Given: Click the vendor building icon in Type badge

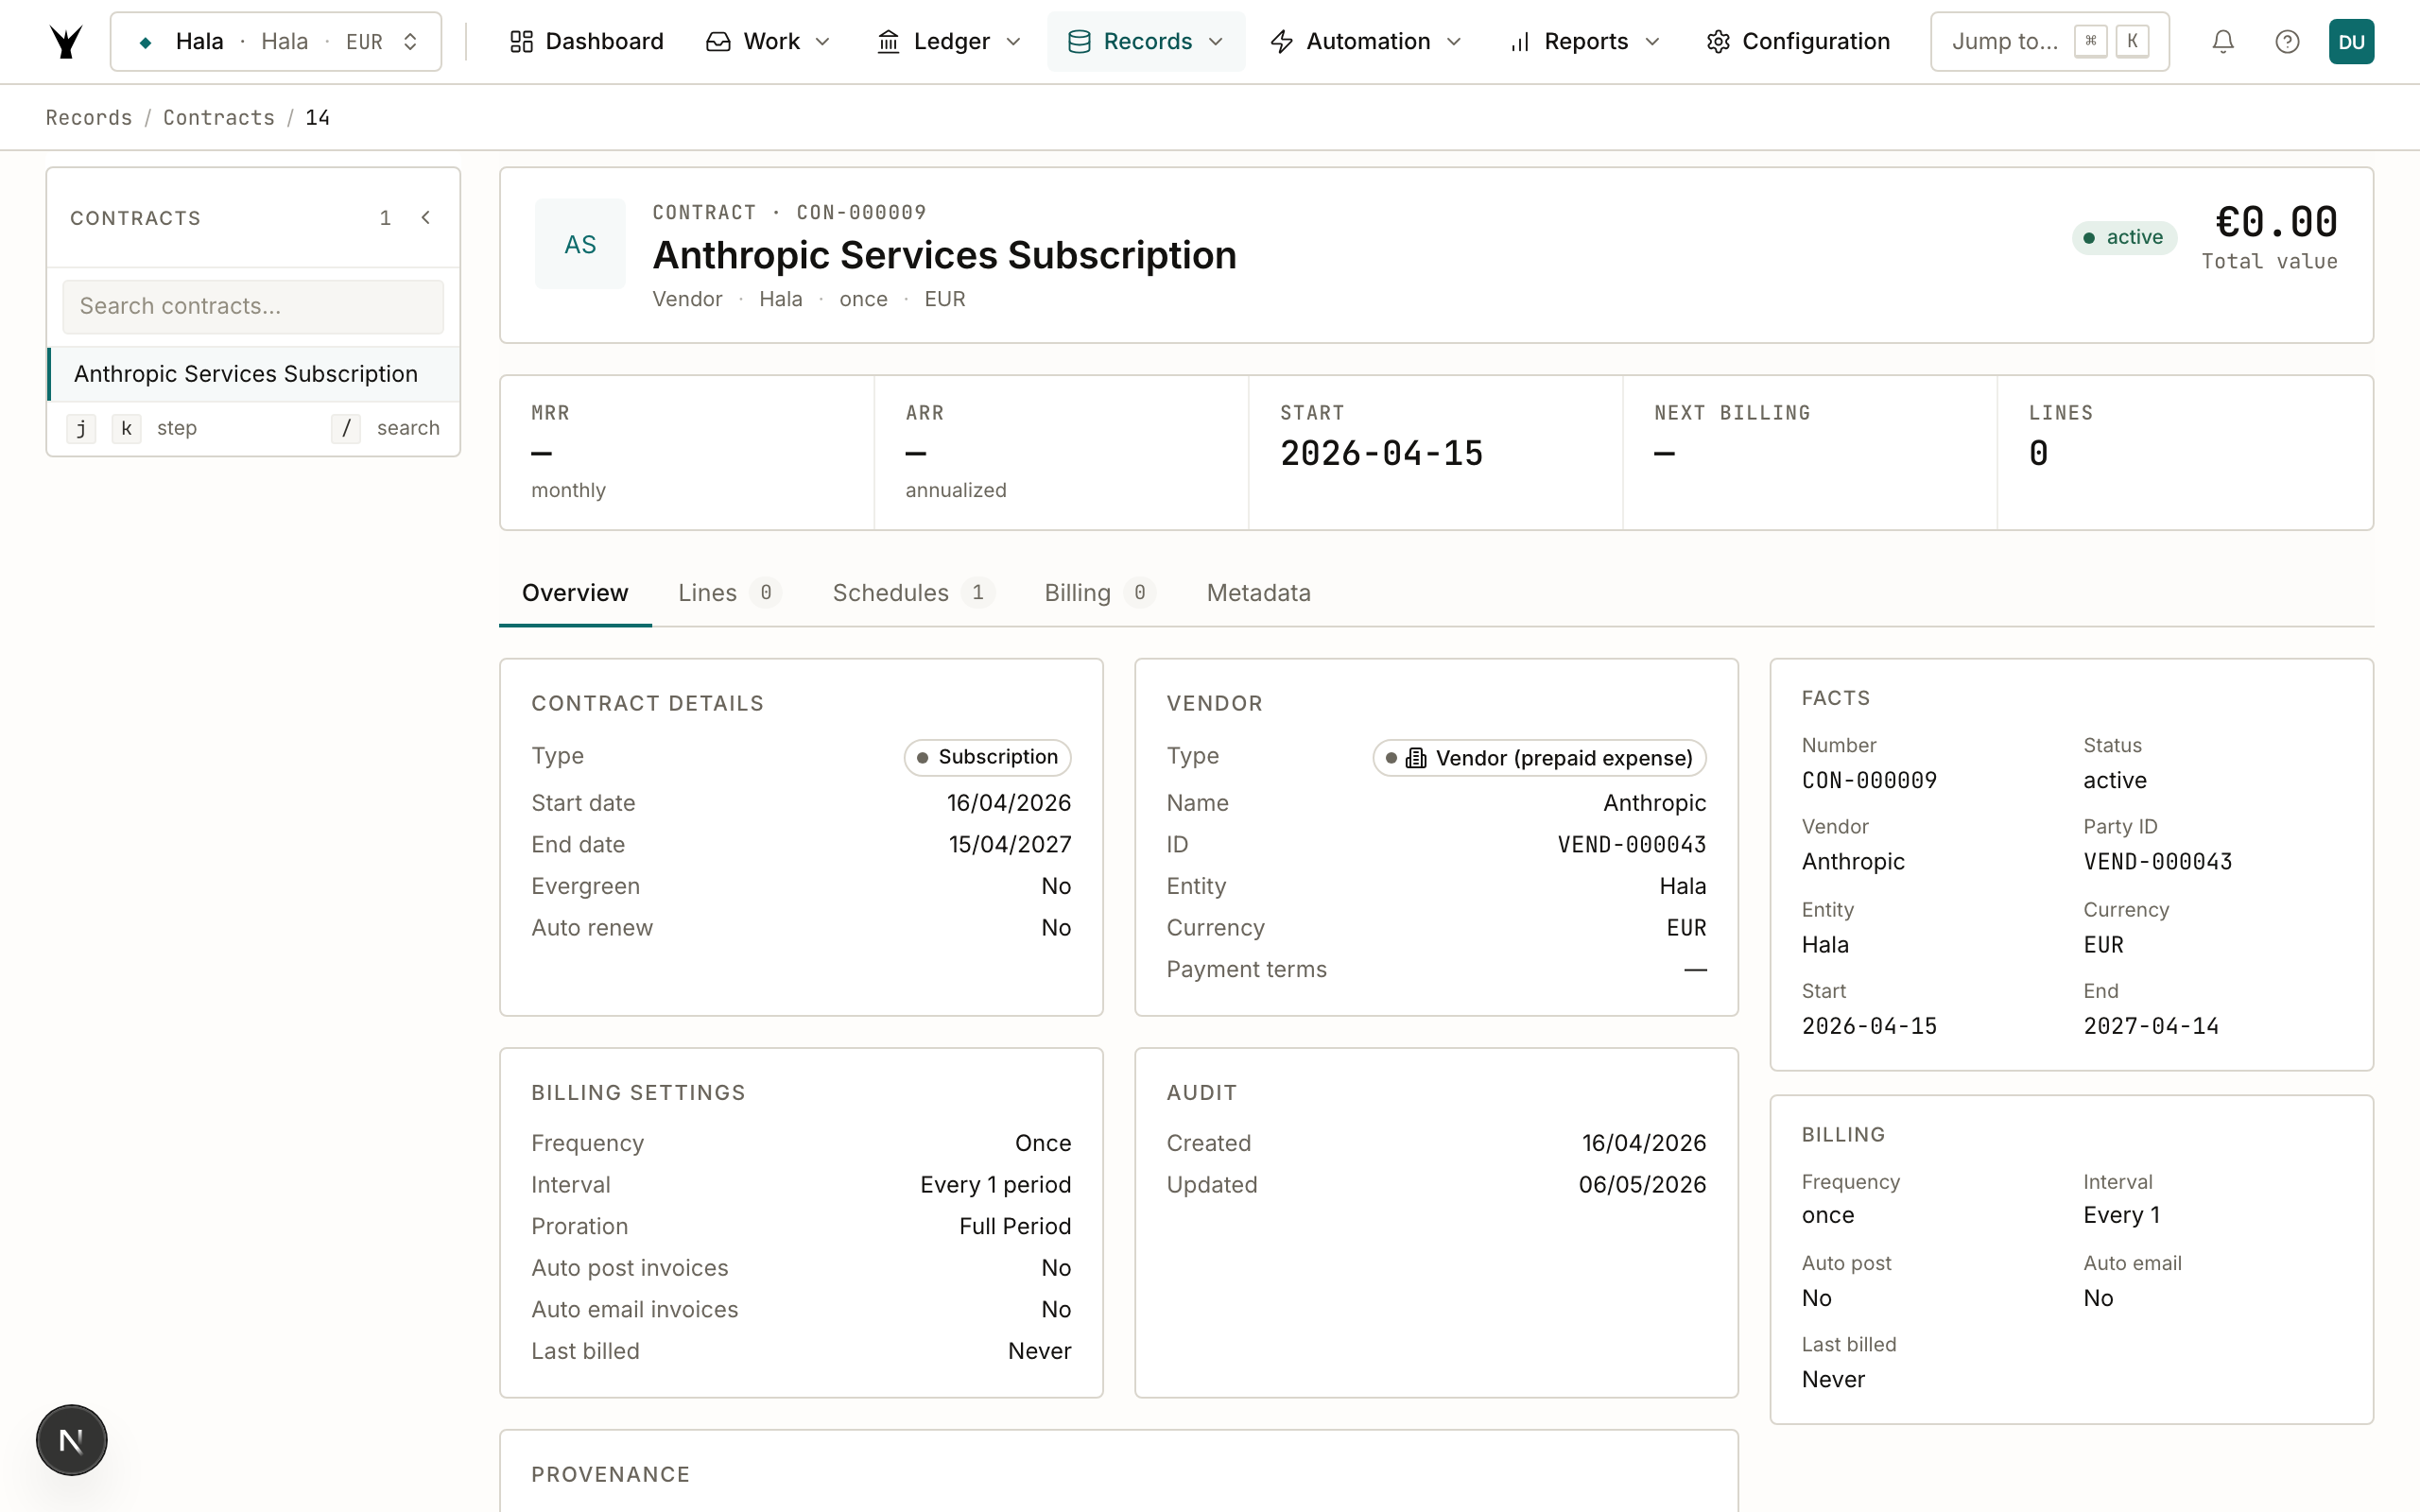Looking at the screenshot, I should (x=1416, y=758).
